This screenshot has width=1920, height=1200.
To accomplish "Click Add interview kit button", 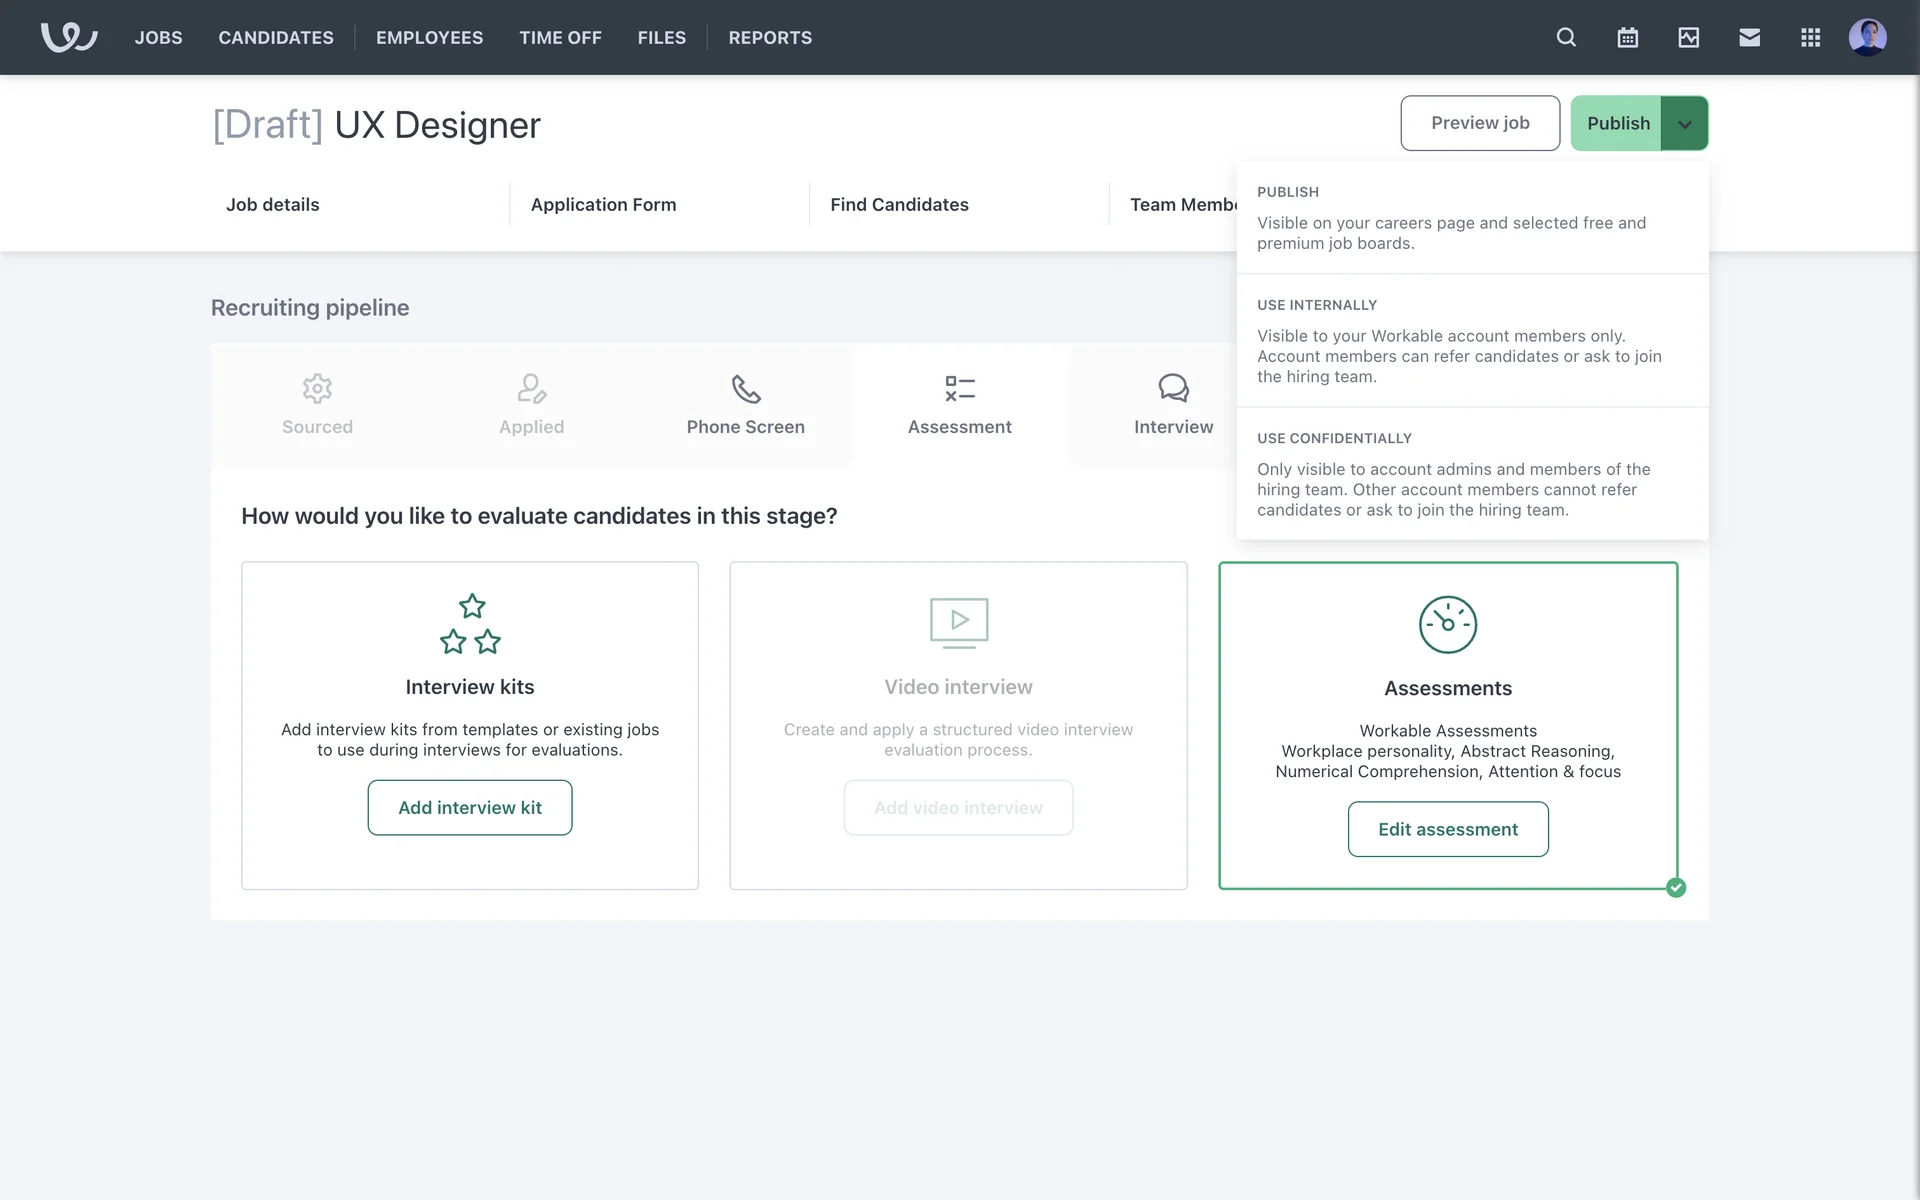I will click(470, 807).
